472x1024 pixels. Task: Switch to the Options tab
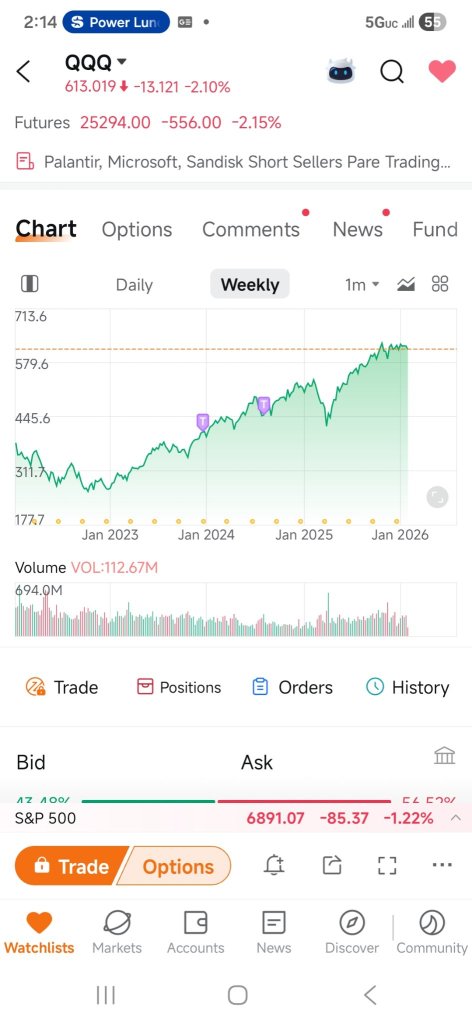[137, 229]
